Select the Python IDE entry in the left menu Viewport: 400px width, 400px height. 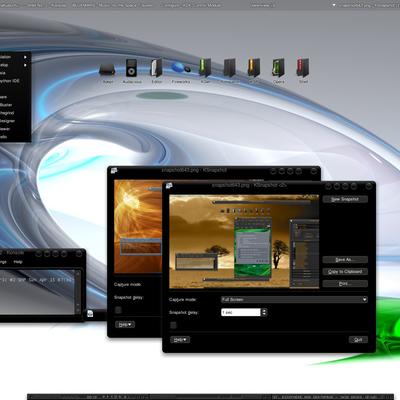tap(10, 81)
